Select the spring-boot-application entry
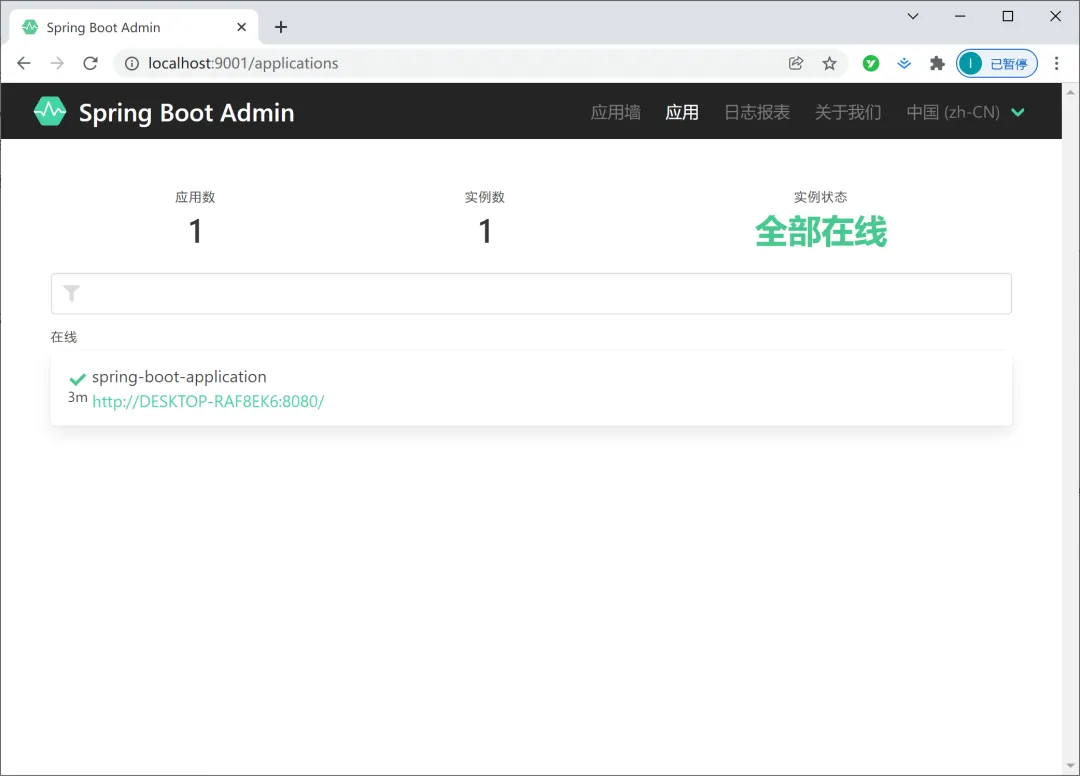This screenshot has width=1080, height=776. pyautogui.click(x=180, y=377)
